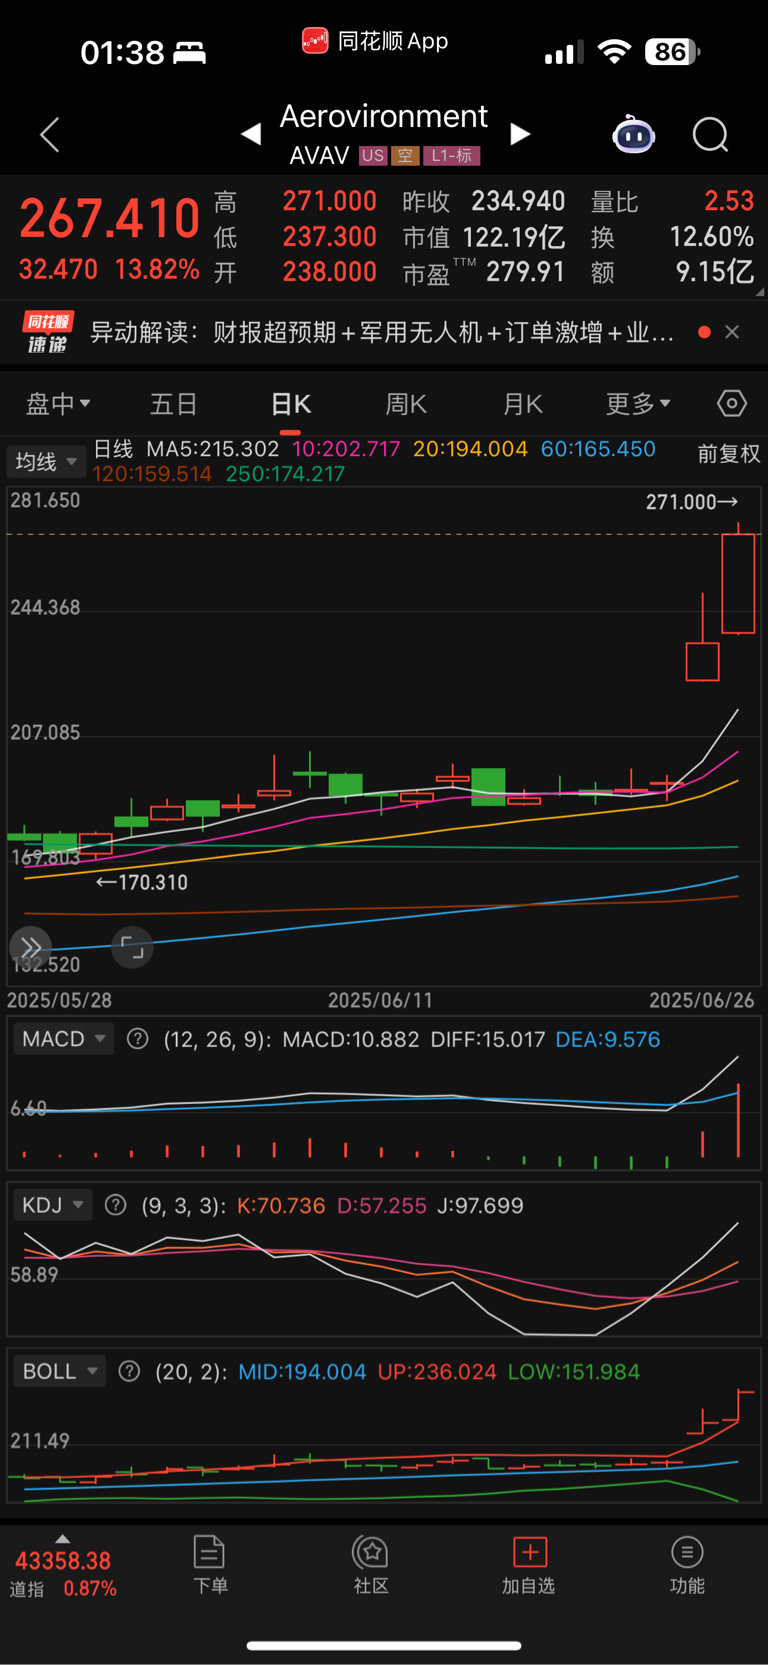Tap the 市盈 TTM 279.91 value
Viewport: 768px width, 1665px height.
[483, 272]
